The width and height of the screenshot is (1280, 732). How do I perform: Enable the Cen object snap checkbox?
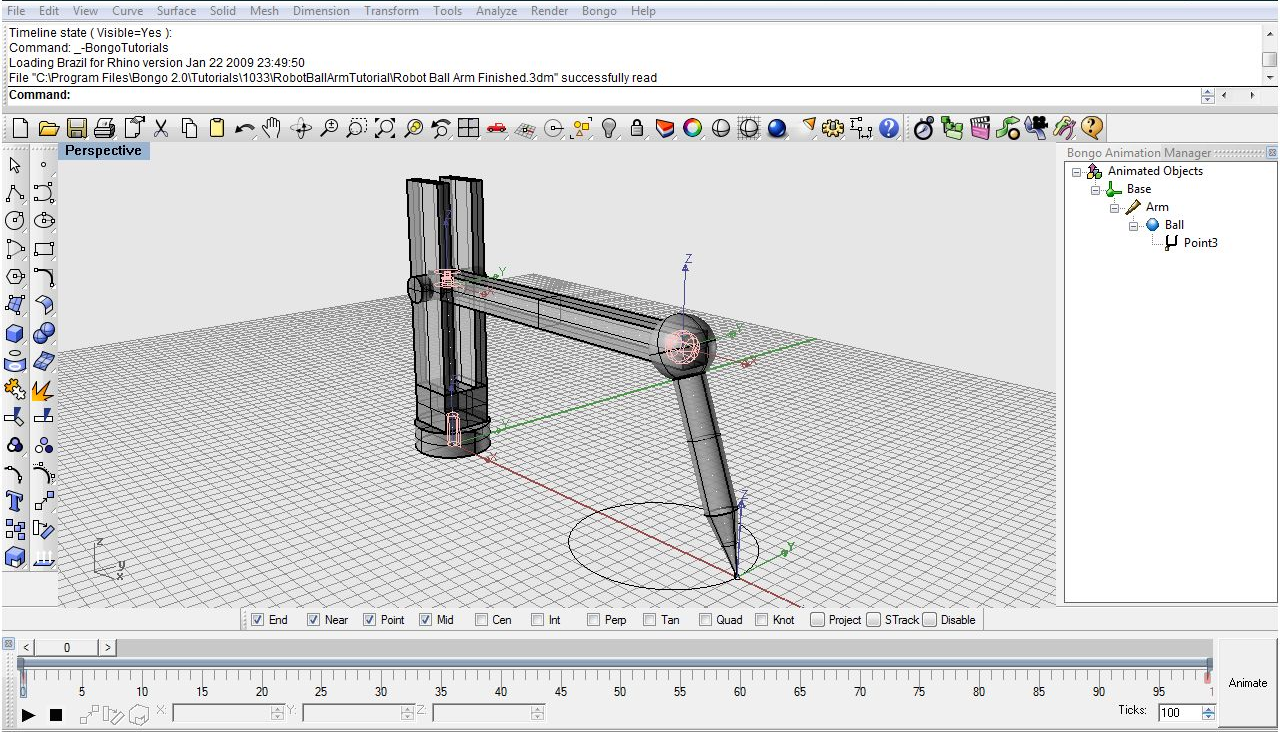tap(482, 620)
